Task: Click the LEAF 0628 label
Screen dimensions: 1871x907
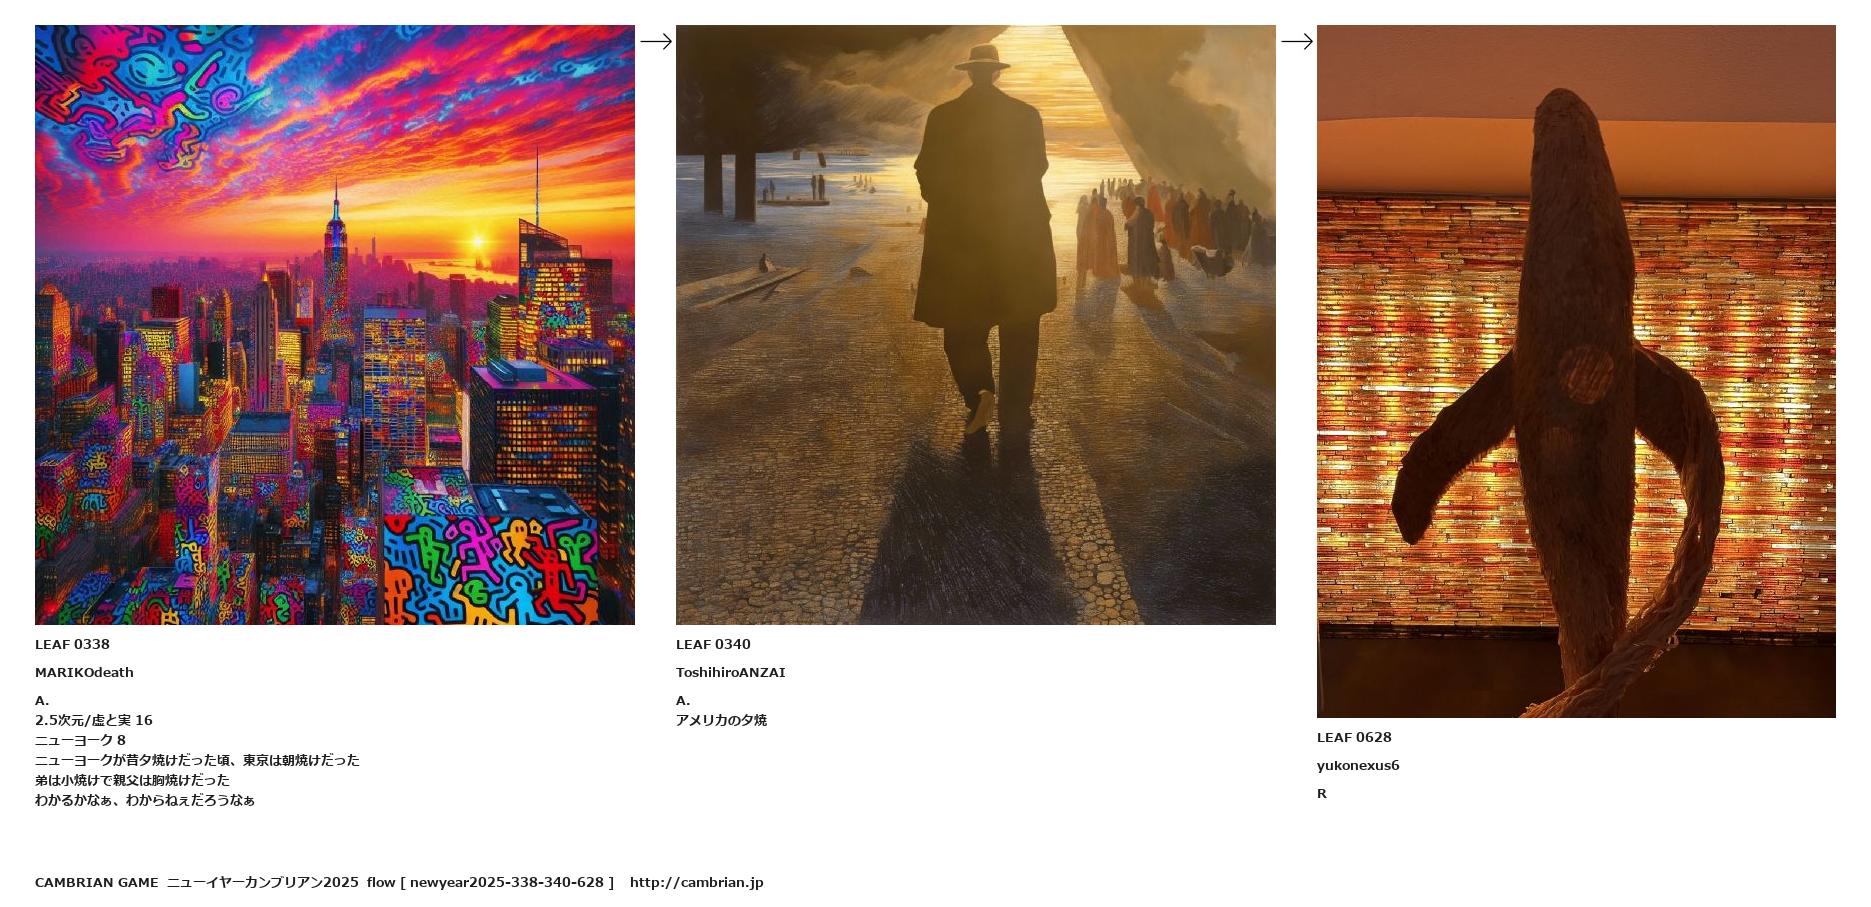Action: tap(1354, 737)
